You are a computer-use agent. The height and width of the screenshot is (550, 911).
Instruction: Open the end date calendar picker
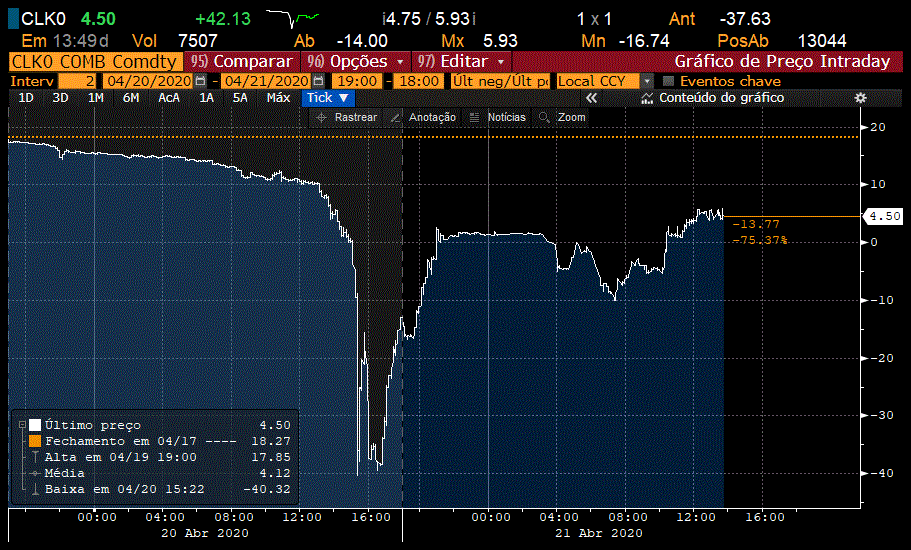[320, 80]
